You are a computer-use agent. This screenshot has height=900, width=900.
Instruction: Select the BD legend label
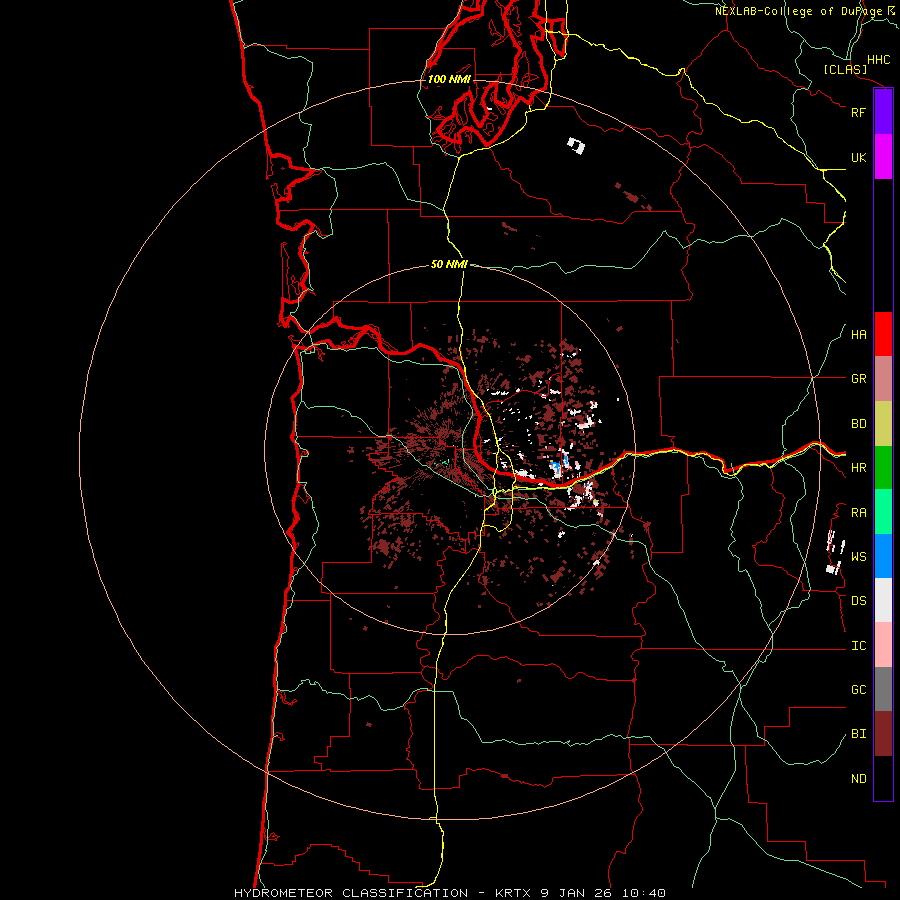858,424
